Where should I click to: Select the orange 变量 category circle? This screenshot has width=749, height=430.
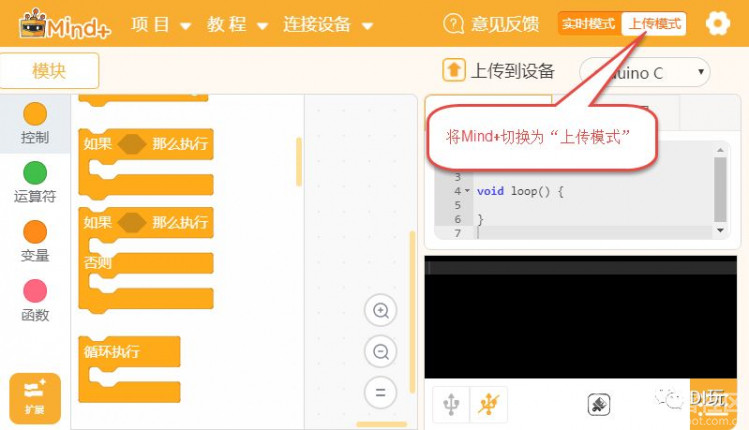pyautogui.click(x=35, y=232)
